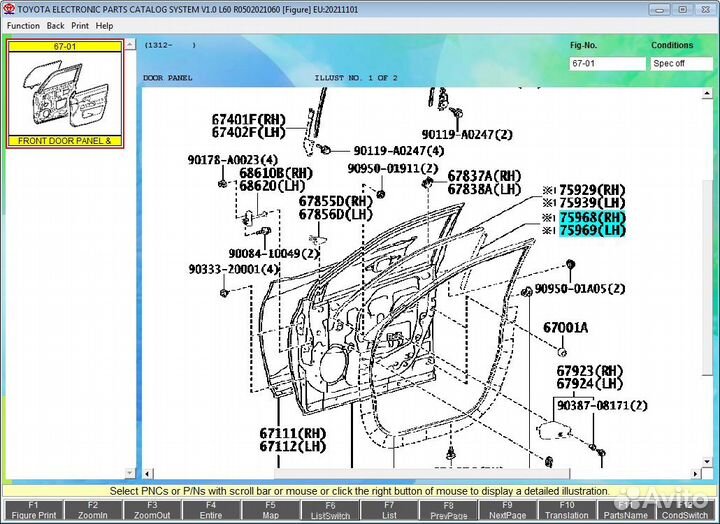Open the Help menu
Image resolution: width=720 pixels, height=524 pixels.
click(x=104, y=25)
